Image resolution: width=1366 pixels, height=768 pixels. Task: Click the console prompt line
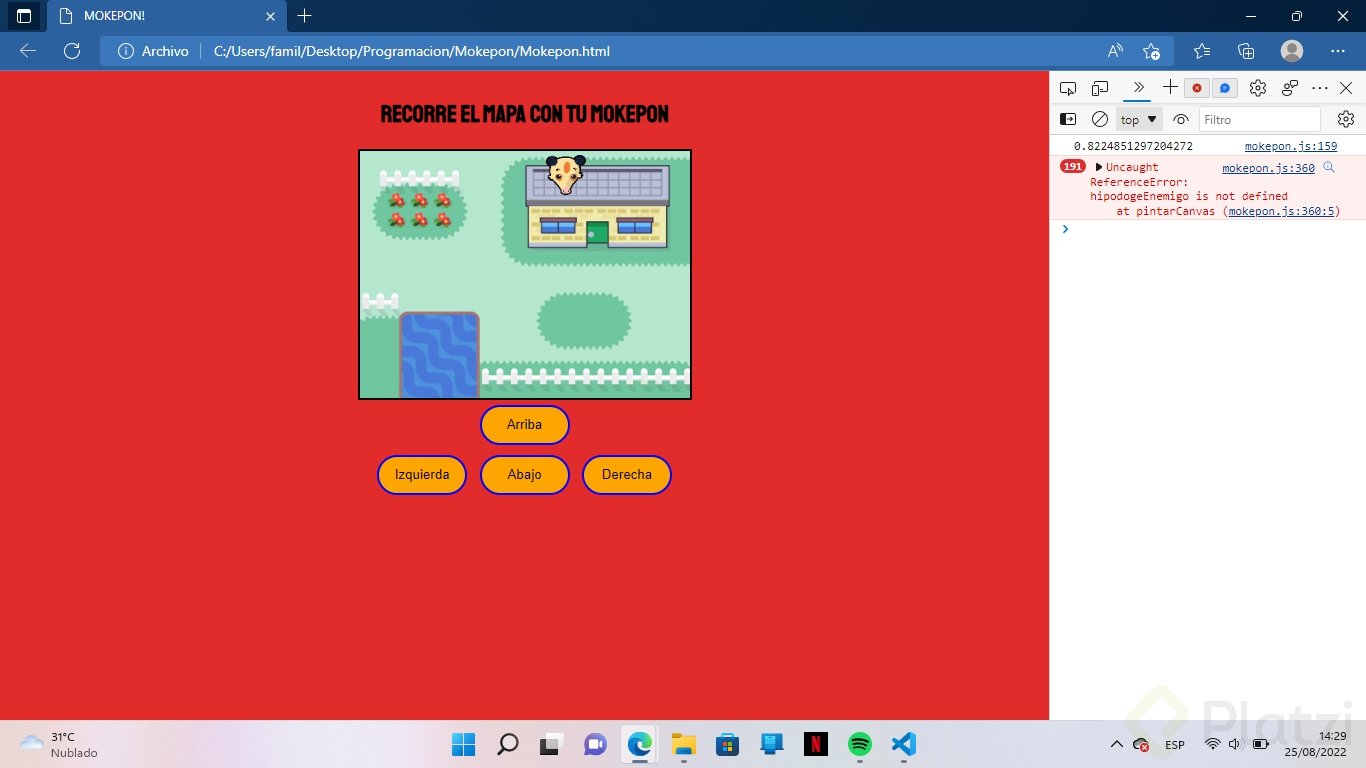1207,230
